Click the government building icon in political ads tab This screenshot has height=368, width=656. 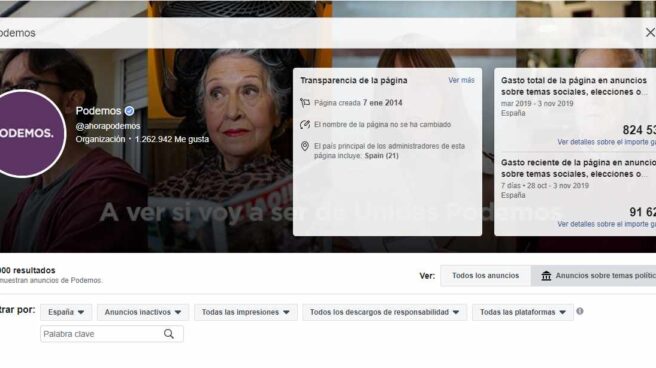(546, 276)
